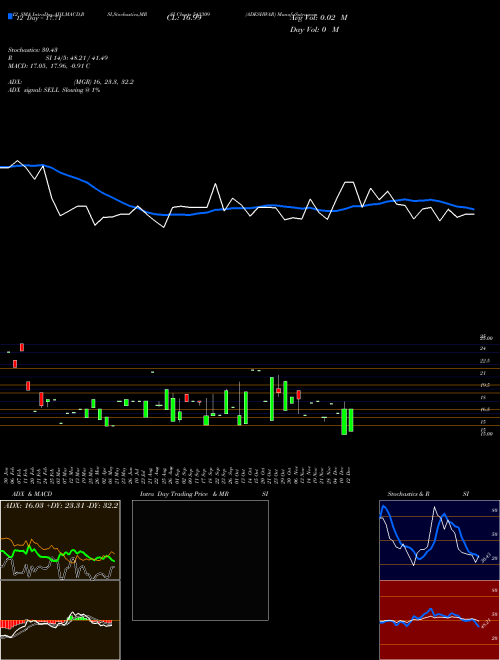This screenshot has width=500, height=660.
Task: Click the 'Stochastics & R' panel title
Action: (x=409, y=494)
